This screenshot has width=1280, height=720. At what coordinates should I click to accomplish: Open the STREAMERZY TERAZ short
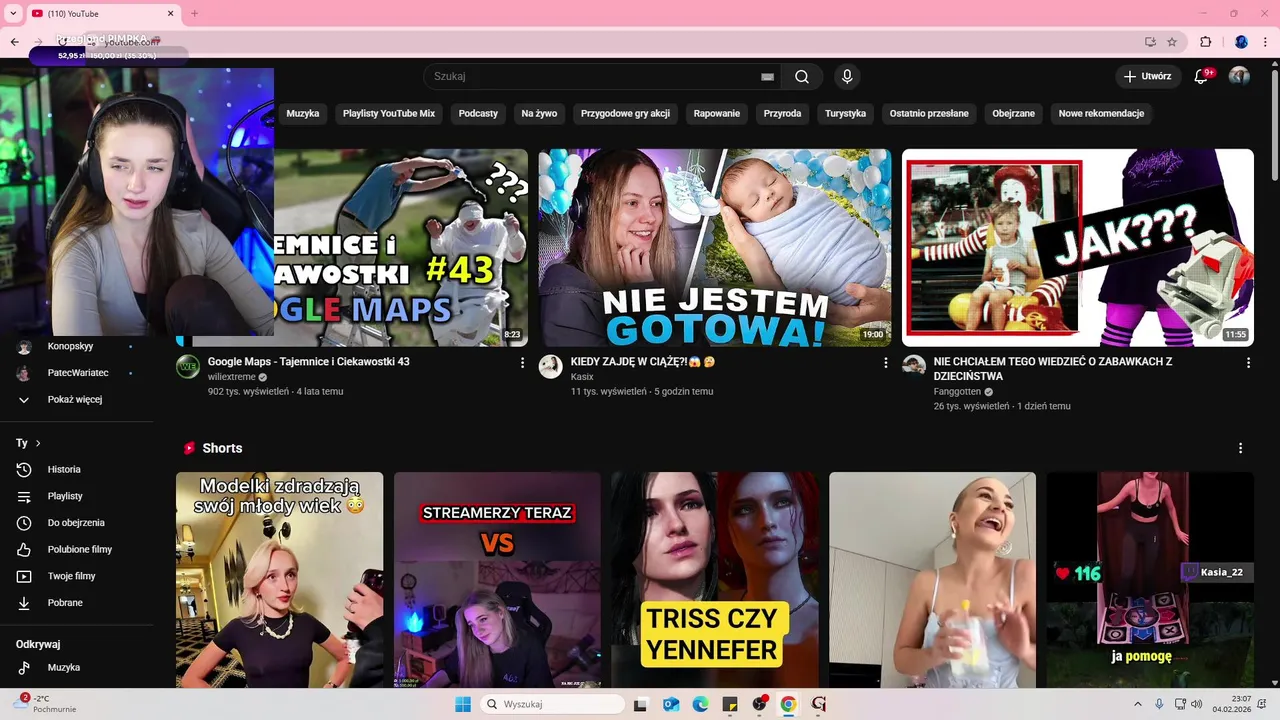click(x=497, y=580)
